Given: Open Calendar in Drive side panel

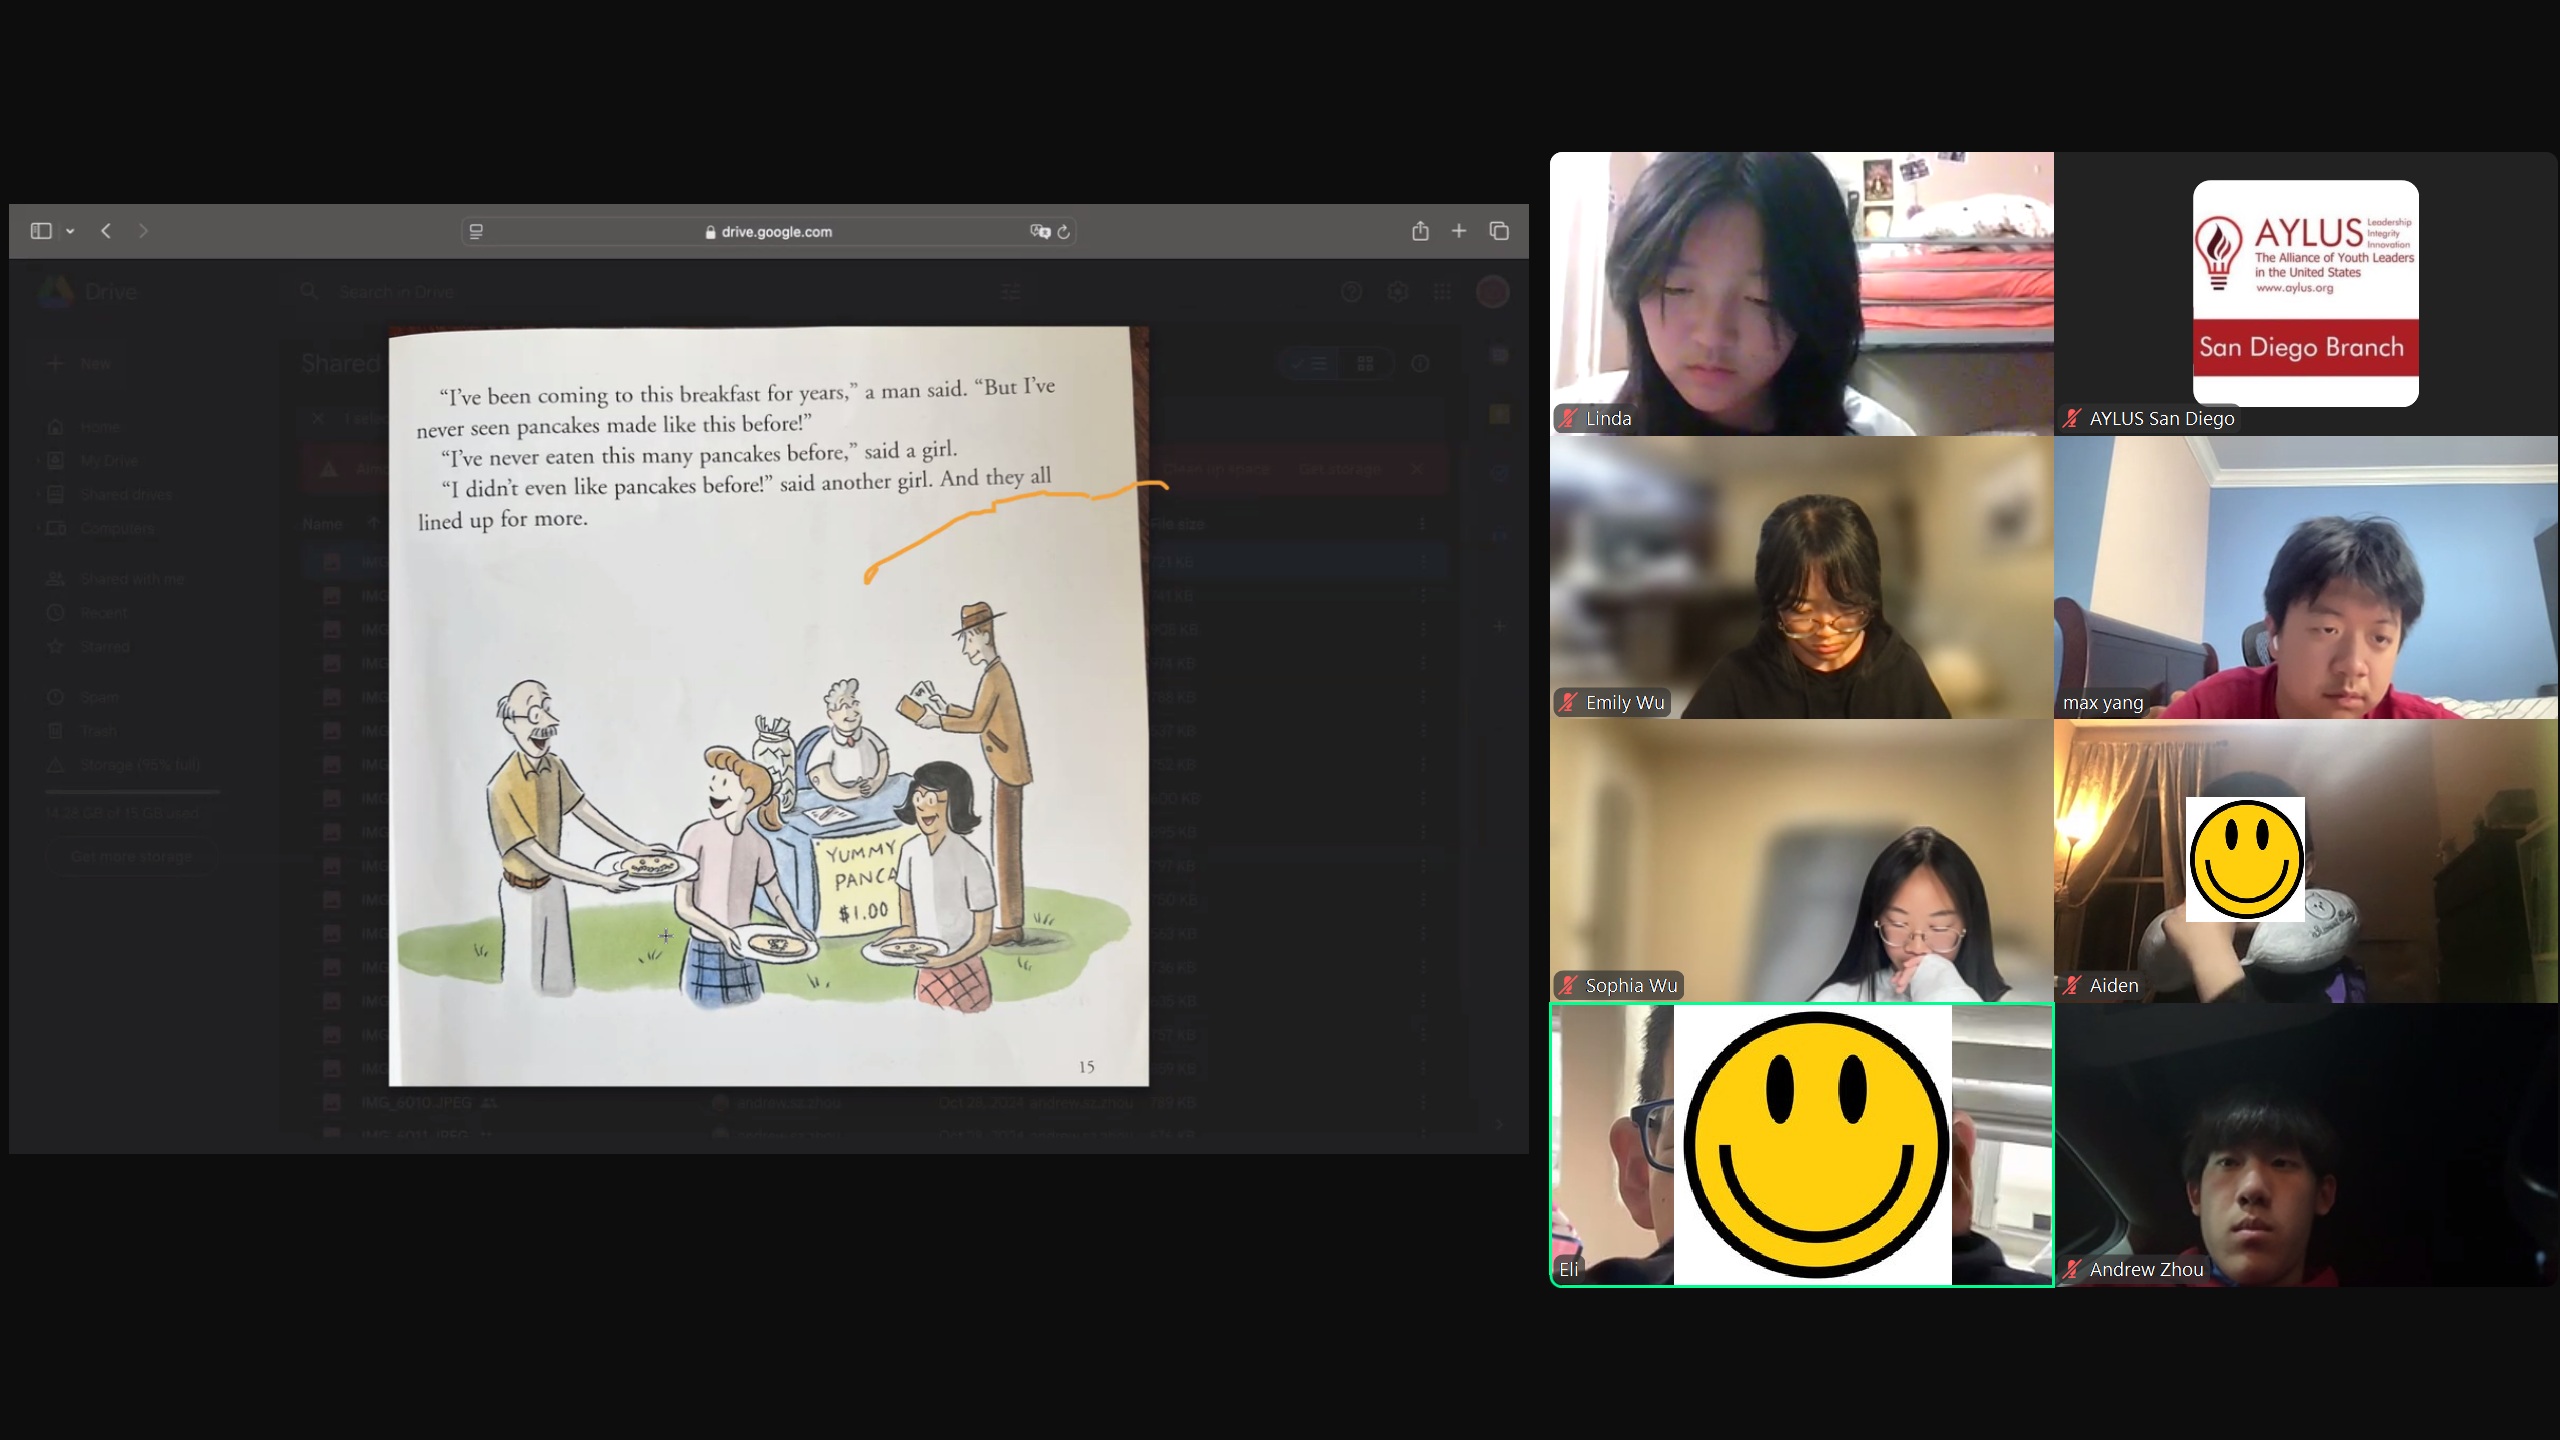Looking at the screenshot, I should (1499, 355).
